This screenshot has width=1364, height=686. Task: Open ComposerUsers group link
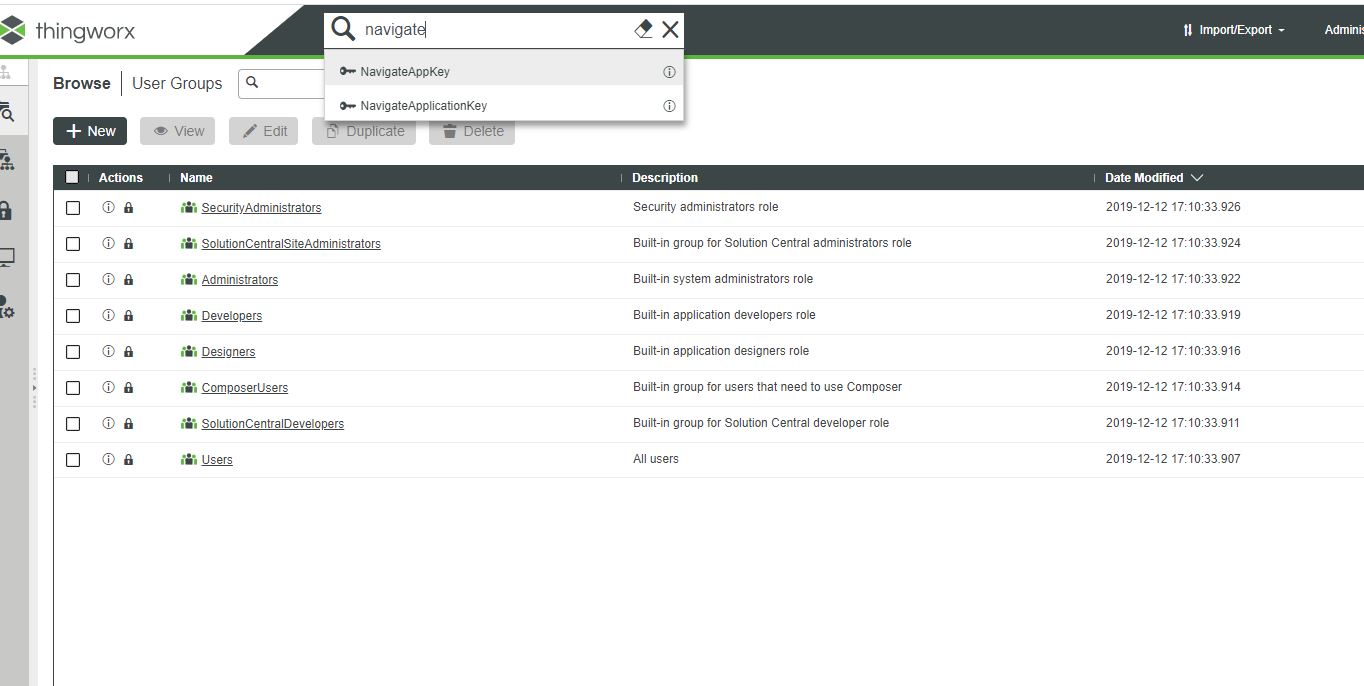(245, 388)
